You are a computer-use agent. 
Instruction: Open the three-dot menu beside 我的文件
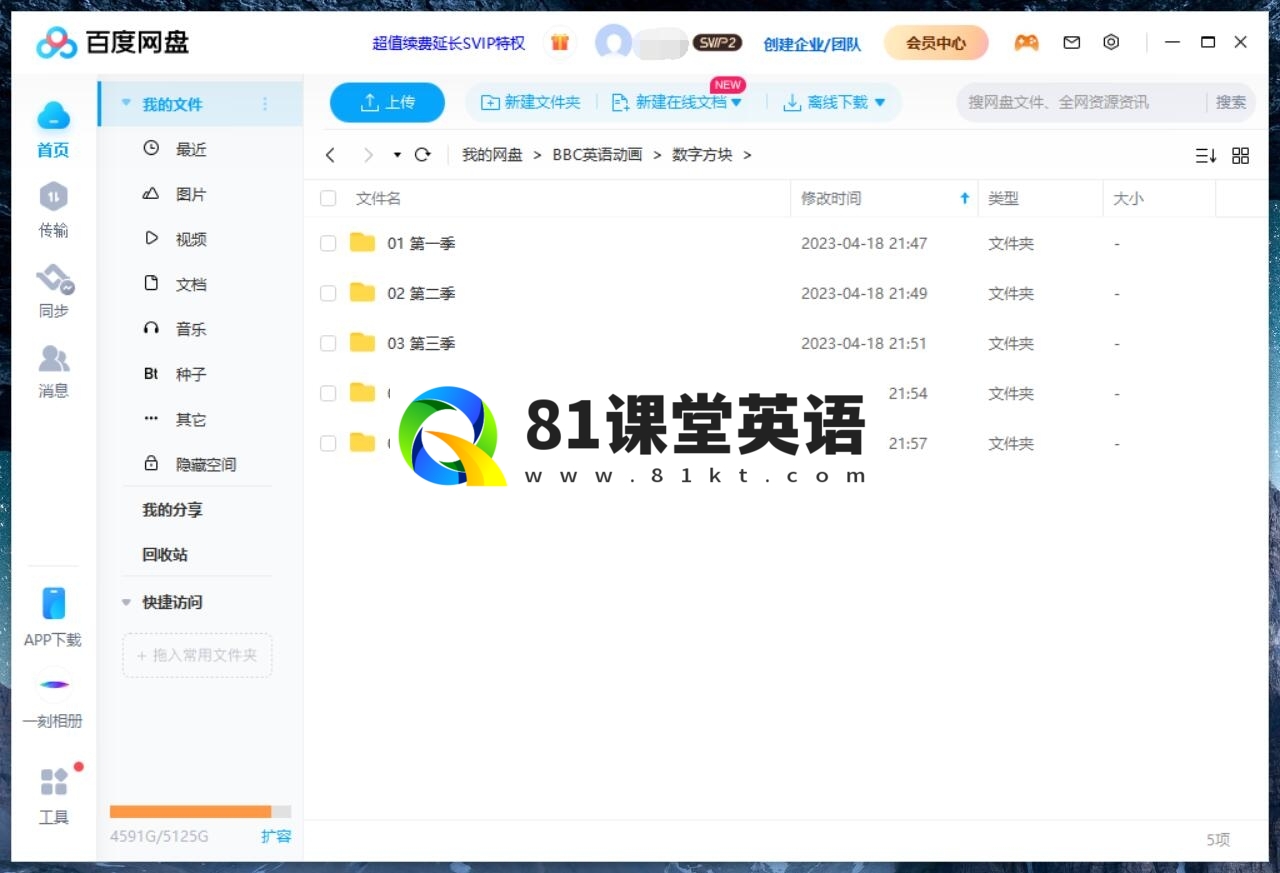[265, 104]
